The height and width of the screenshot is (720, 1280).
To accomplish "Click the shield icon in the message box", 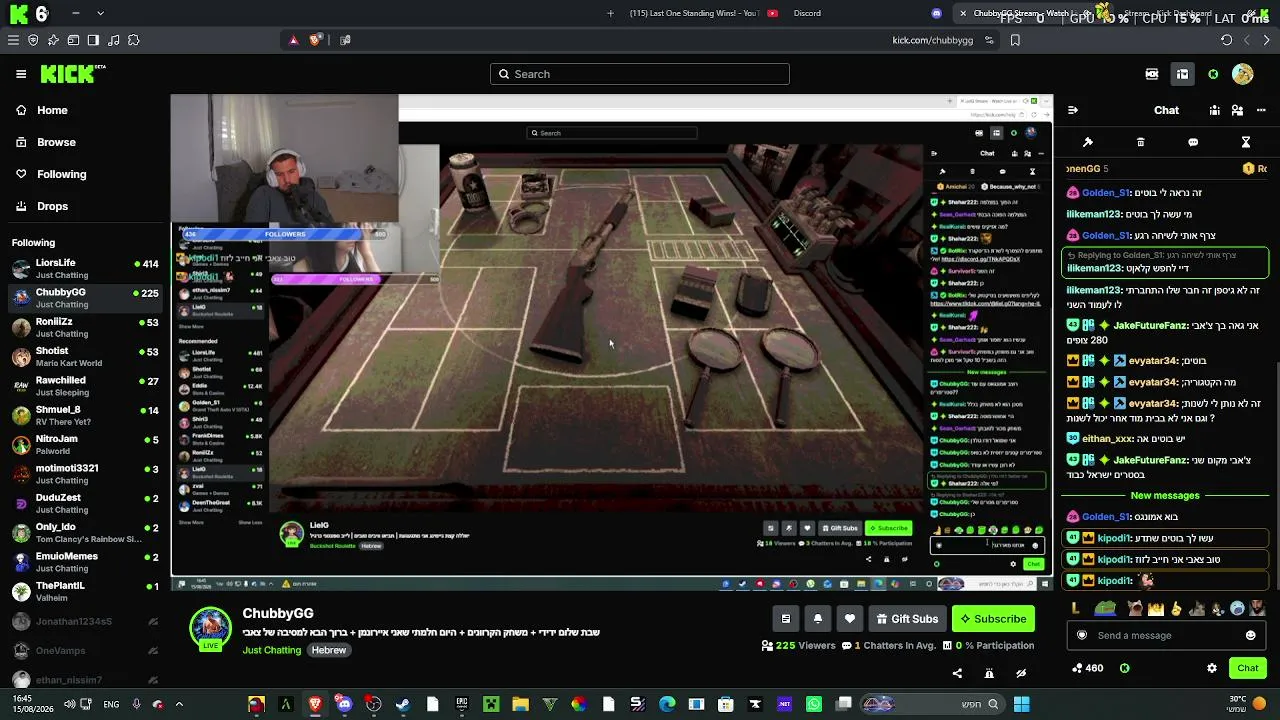I will (x=1081, y=635).
